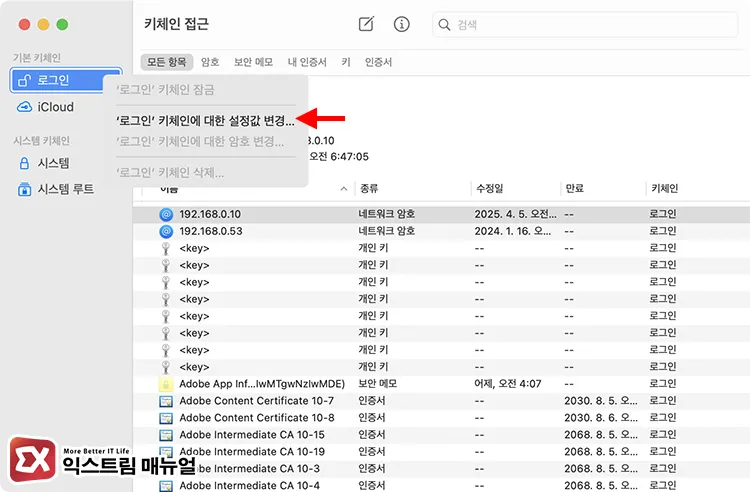Screen dimensions: 750x492
Task: Select Adobe Content Certificate 10-7 entry
Action: tap(256, 401)
